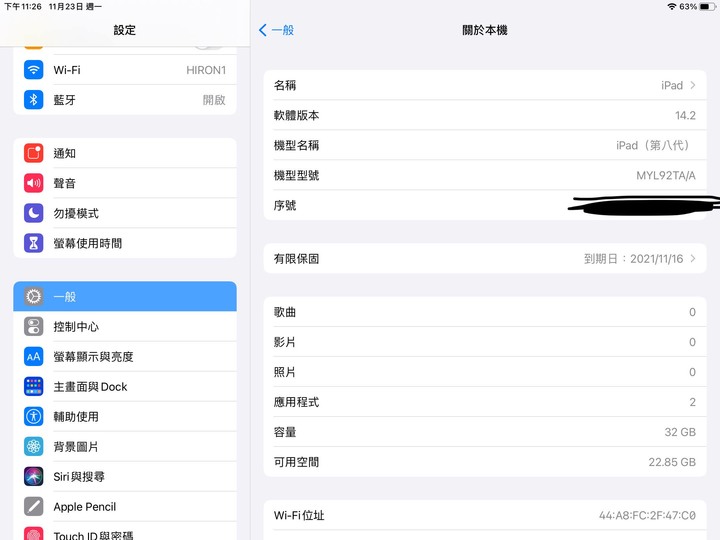
Task: Tap warranty date 2021/11/16
Action: pyautogui.click(x=657, y=259)
